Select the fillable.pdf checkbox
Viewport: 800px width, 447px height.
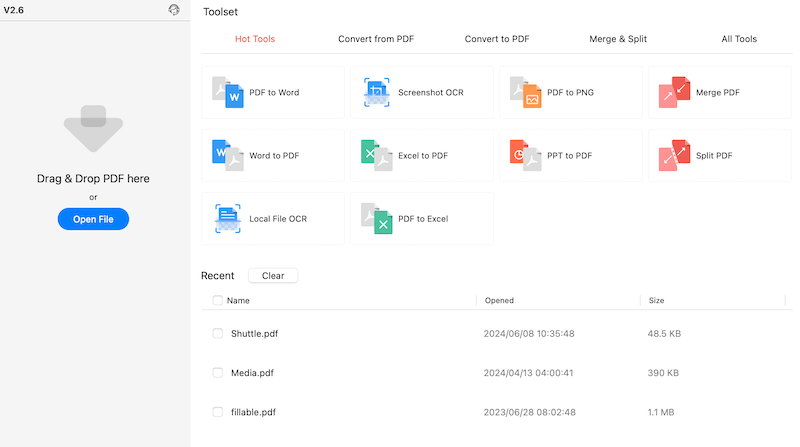point(218,412)
